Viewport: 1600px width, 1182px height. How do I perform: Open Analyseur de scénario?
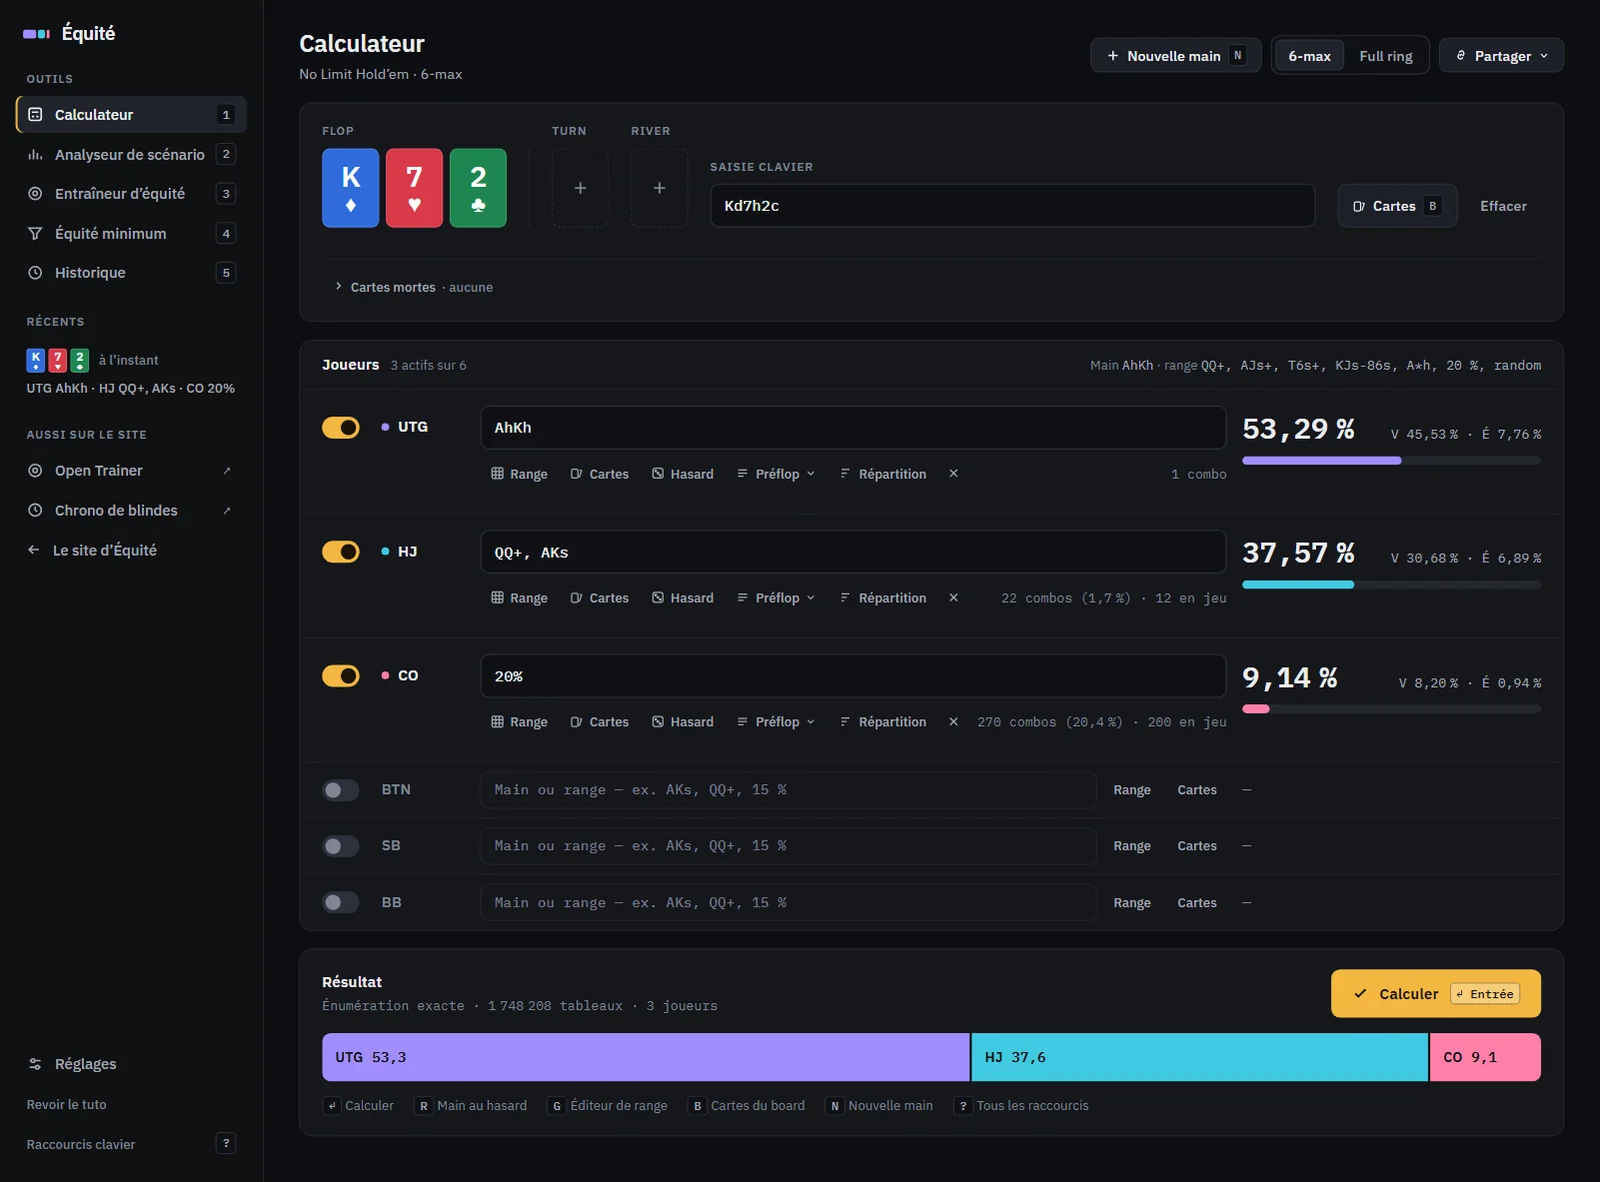[x=131, y=154]
